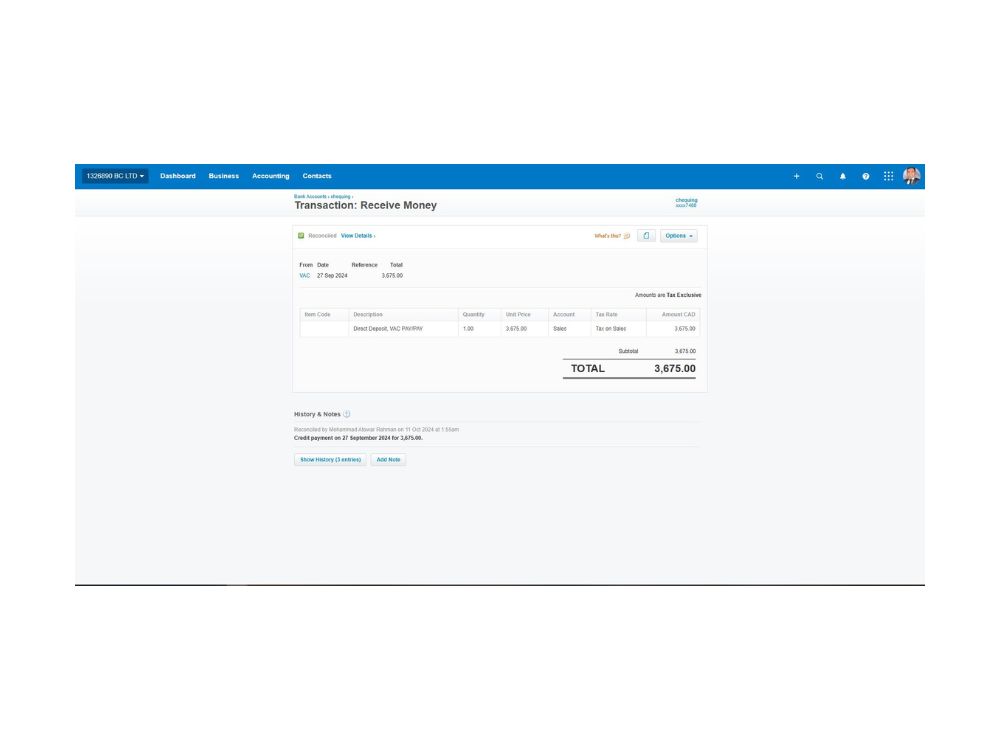Image resolution: width=1000 pixels, height=750 pixels.
Task: Expand the Options dropdown button
Action: pos(679,236)
